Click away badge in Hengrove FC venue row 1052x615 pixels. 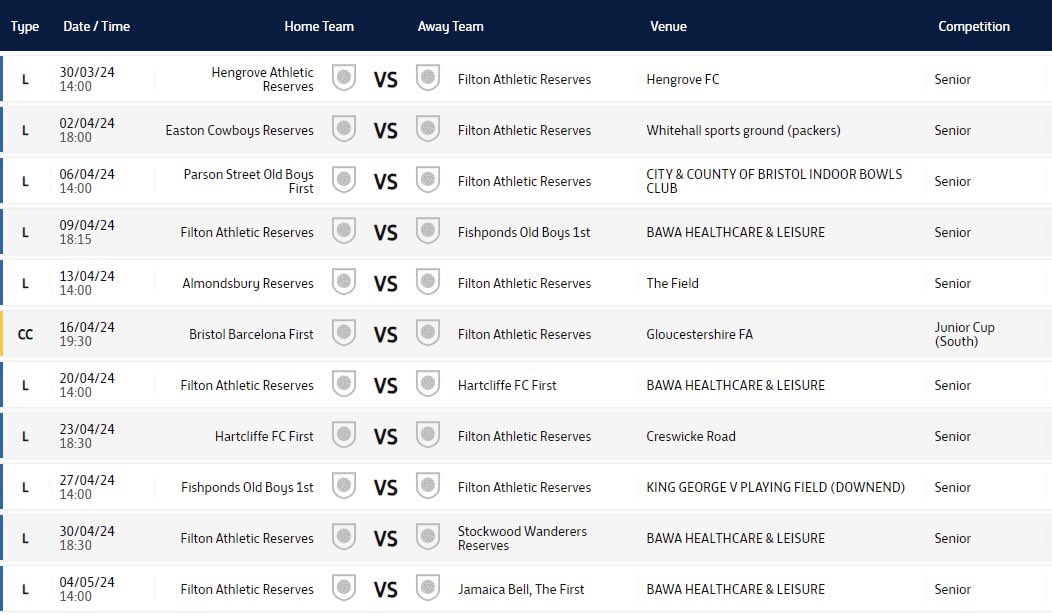click(x=427, y=78)
